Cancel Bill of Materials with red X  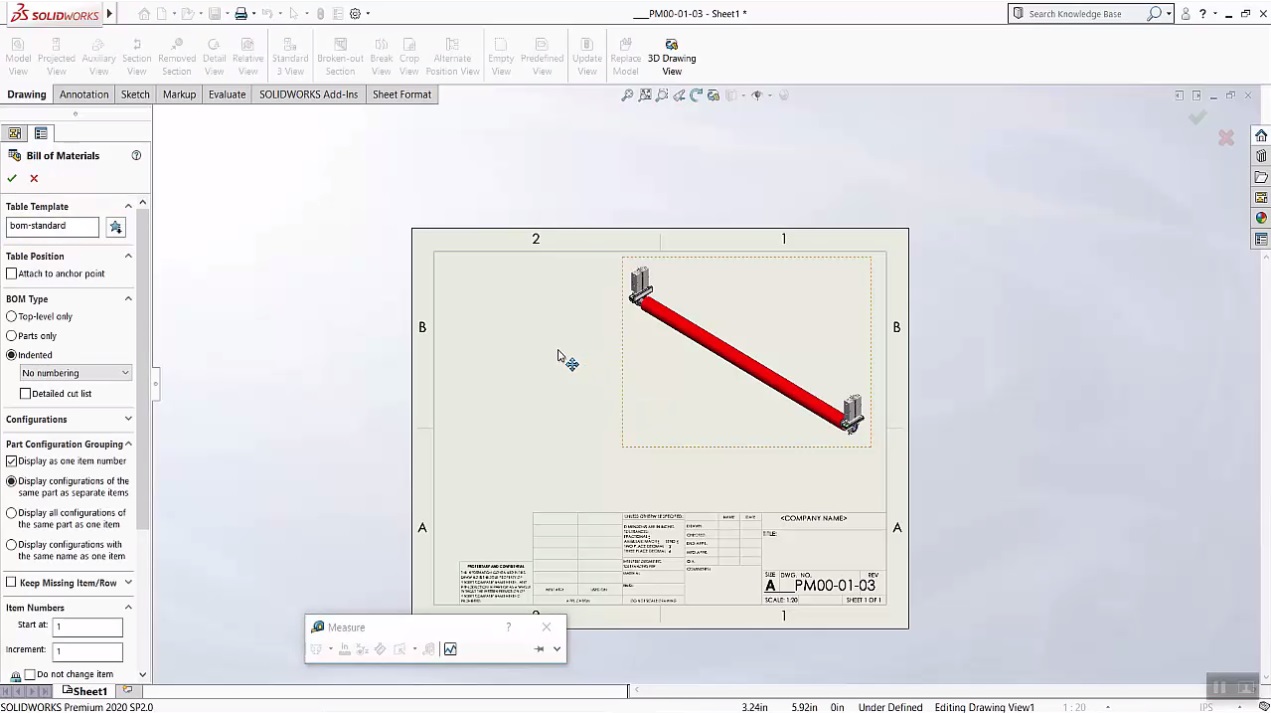(34, 178)
